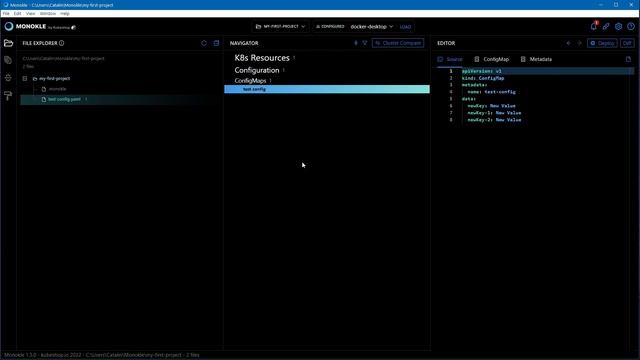
Task: Open the Edit menu
Action: (18, 13)
